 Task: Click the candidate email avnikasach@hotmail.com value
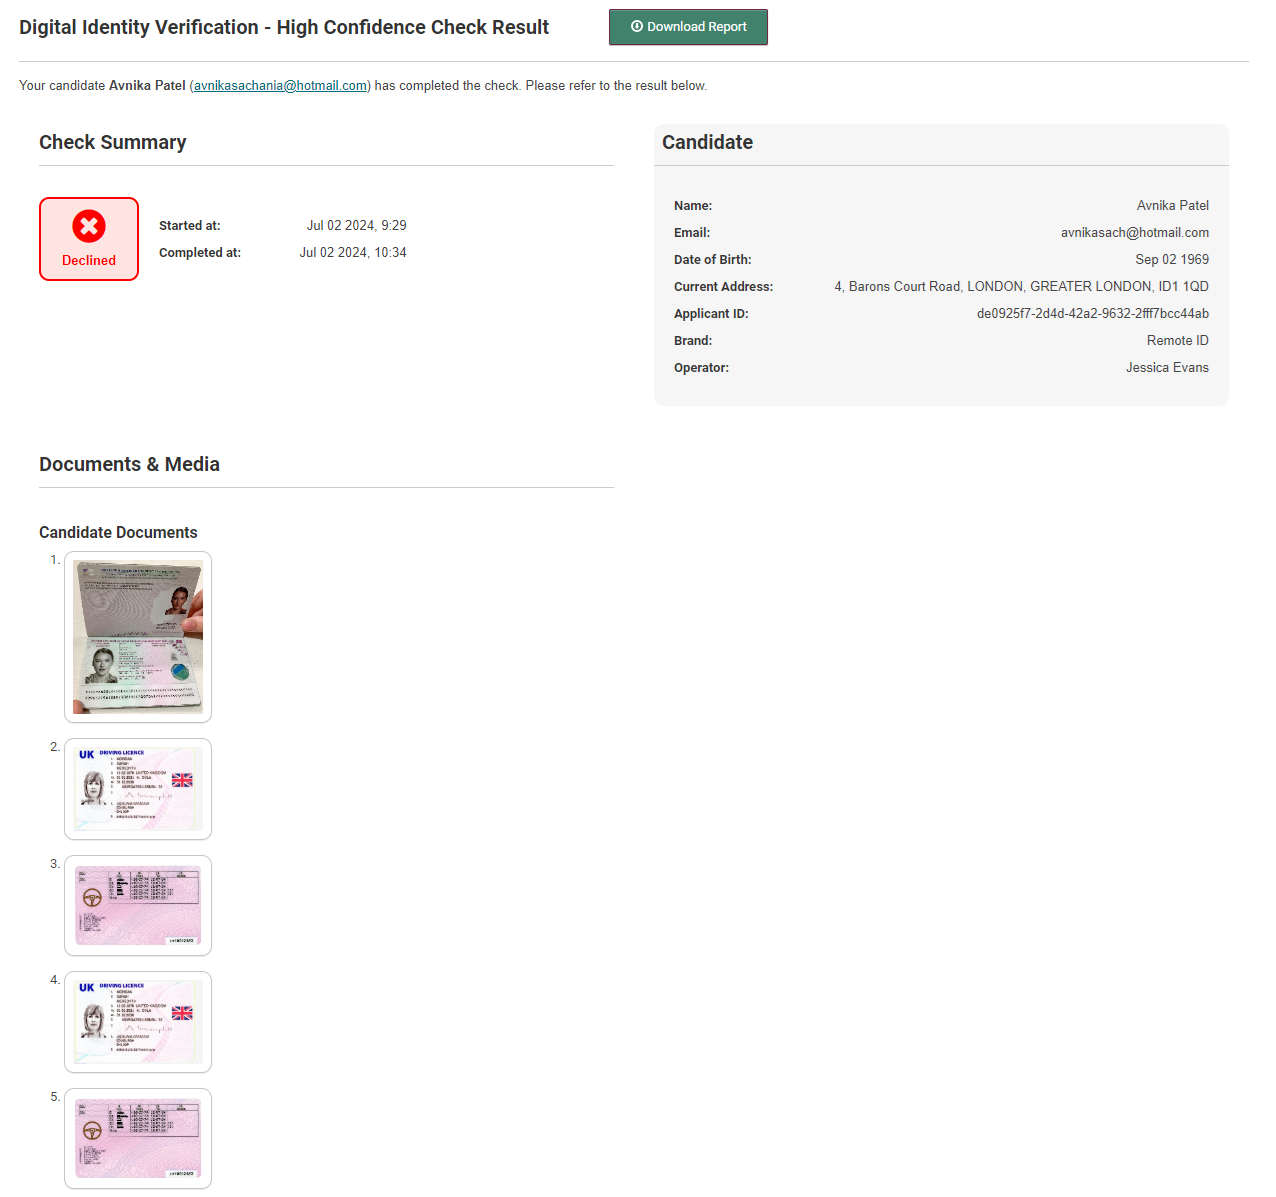1134,233
